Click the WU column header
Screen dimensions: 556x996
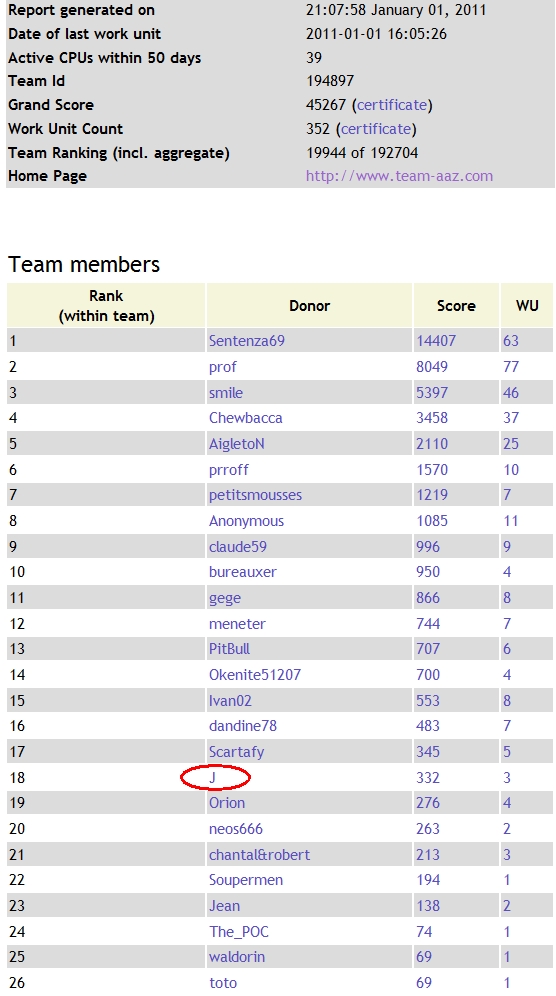pyautogui.click(x=527, y=306)
